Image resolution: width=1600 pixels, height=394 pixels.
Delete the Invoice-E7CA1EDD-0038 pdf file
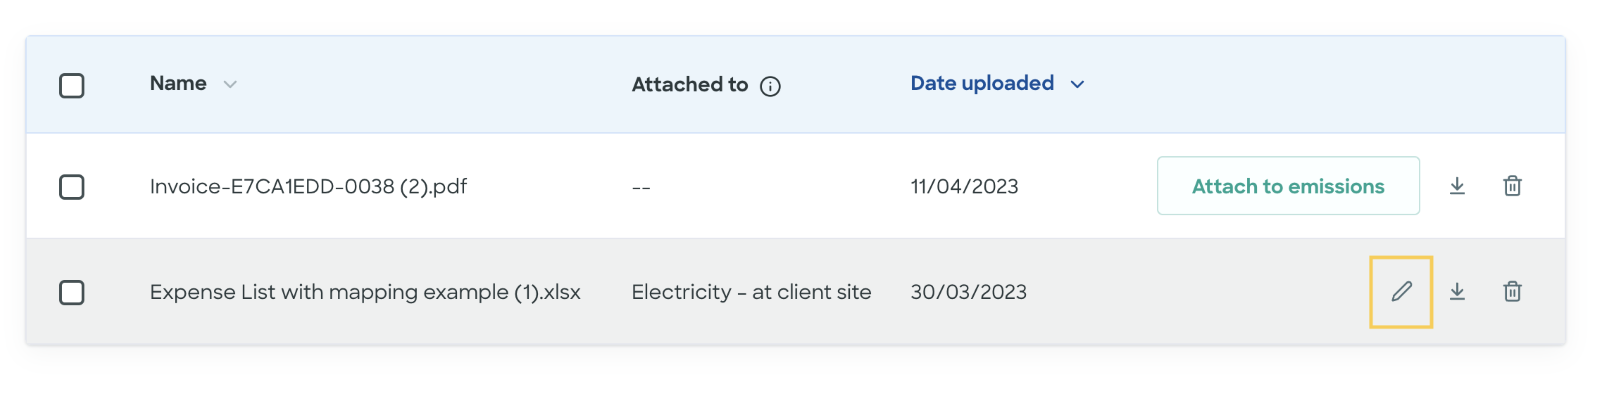tap(1512, 186)
